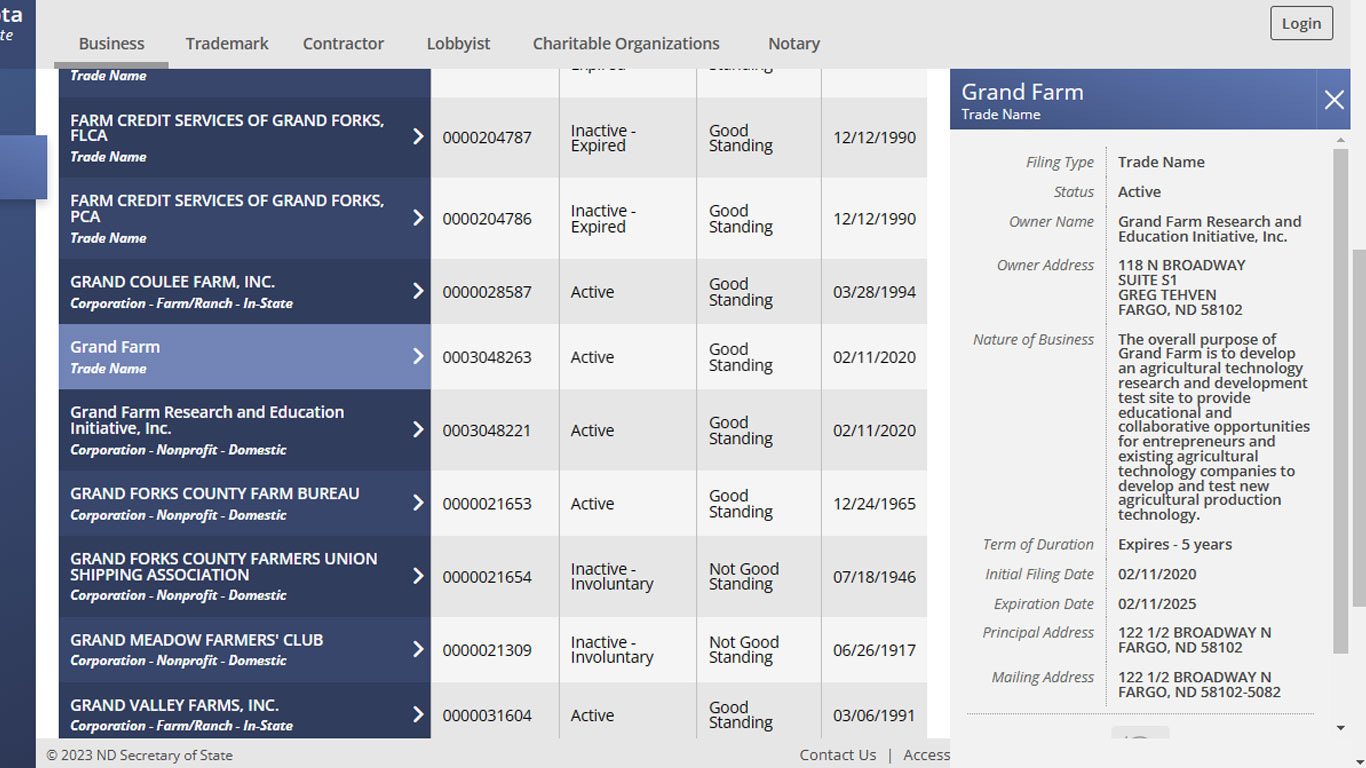Viewport: 1366px width, 768px height.
Task: Click filing date 03/28/1994
Action: click(x=874, y=292)
